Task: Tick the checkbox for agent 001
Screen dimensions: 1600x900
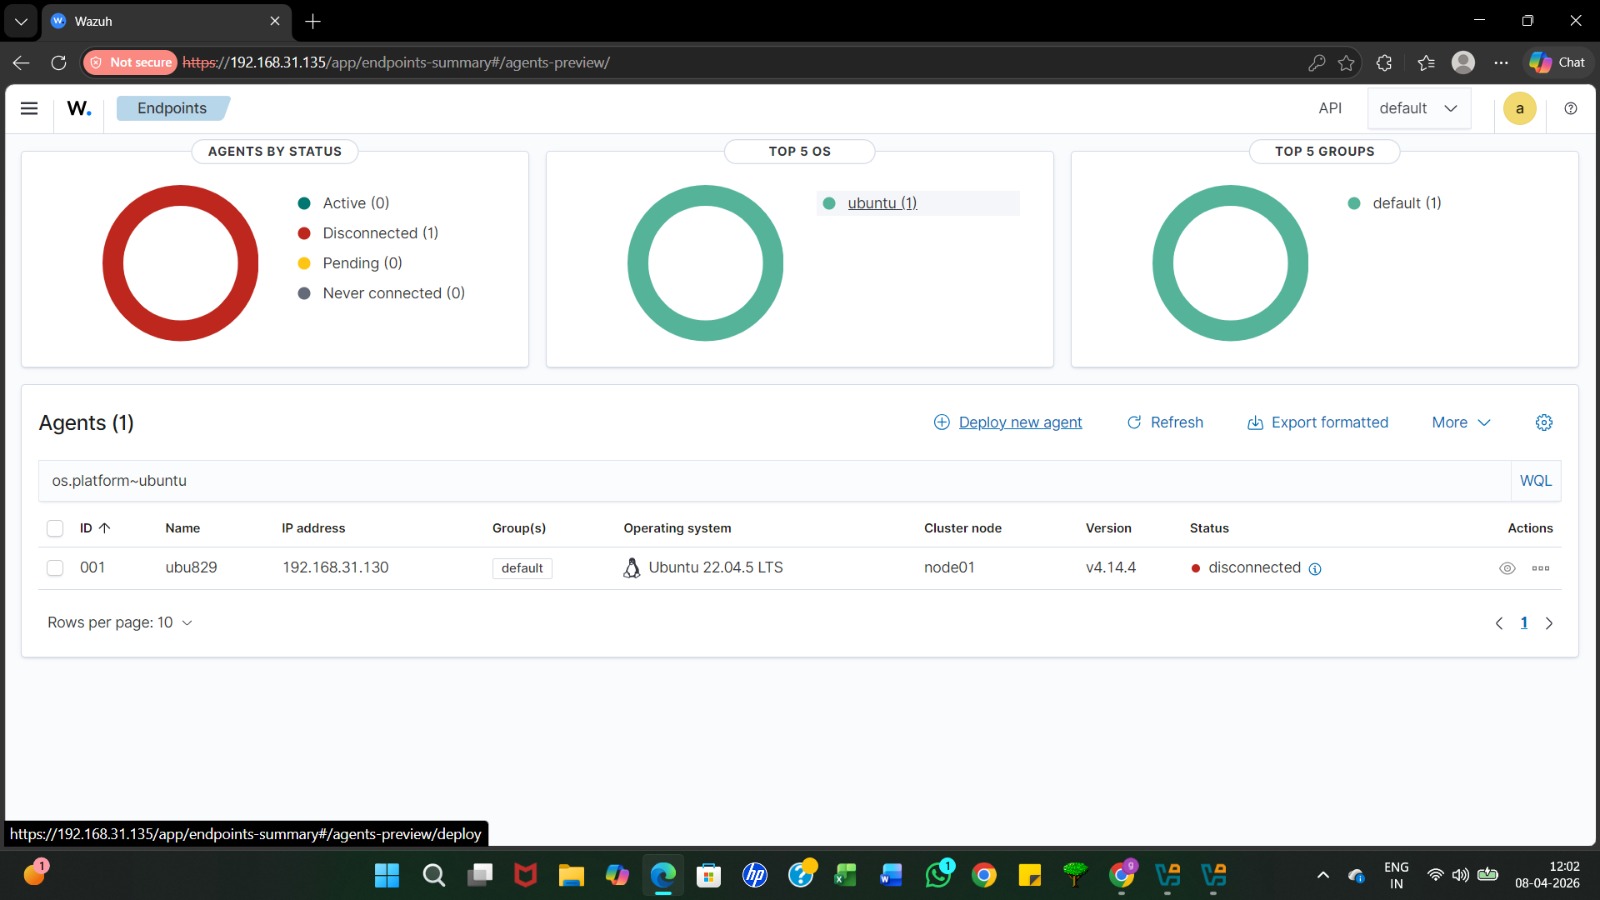Action: point(55,568)
